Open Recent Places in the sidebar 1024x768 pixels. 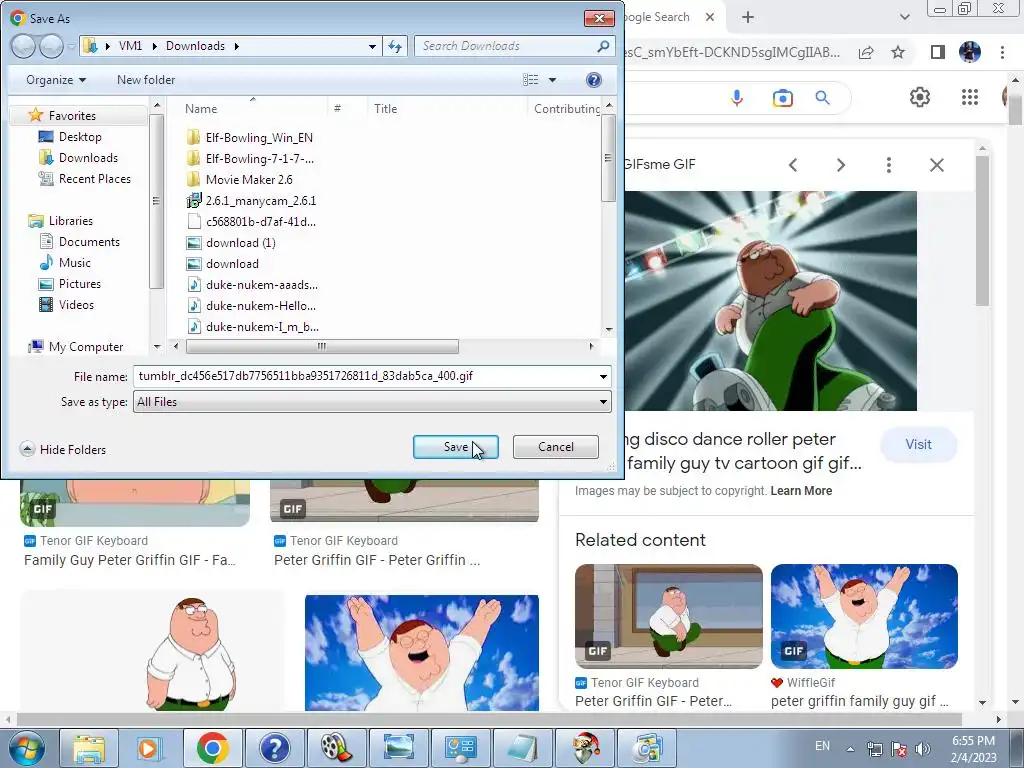95,178
